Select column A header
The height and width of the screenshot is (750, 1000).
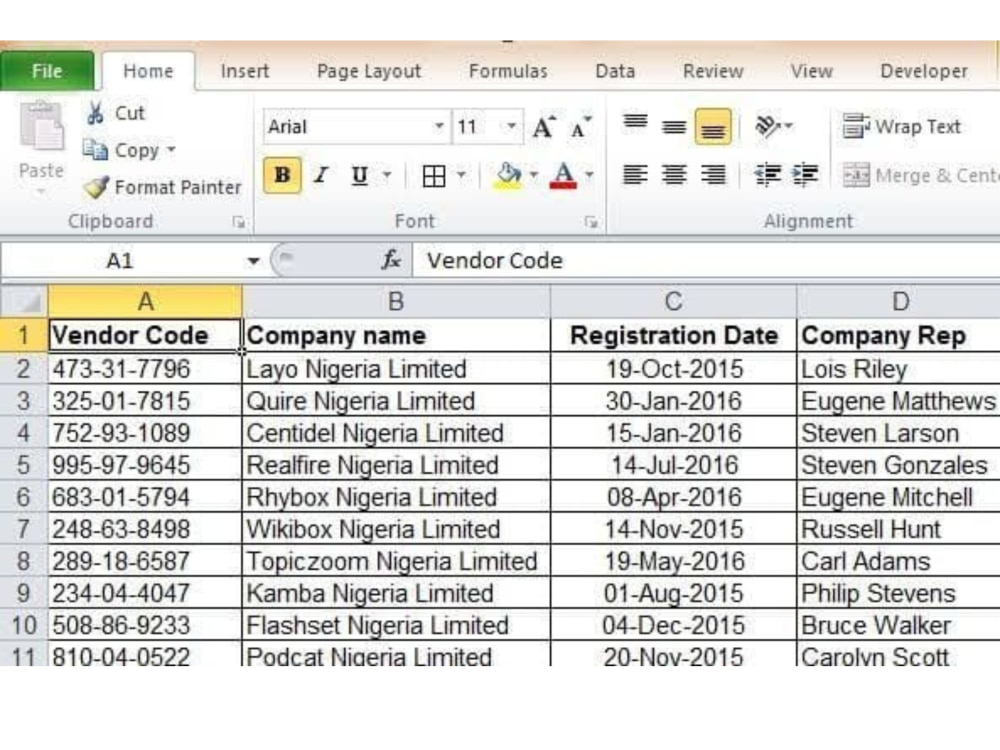click(145, 301)
